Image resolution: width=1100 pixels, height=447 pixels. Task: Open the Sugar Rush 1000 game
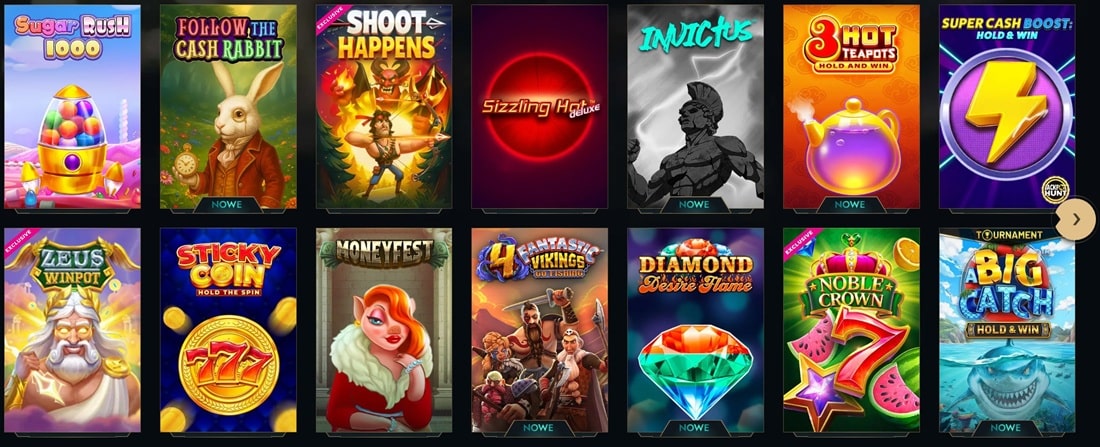click(x=72, y=107)
